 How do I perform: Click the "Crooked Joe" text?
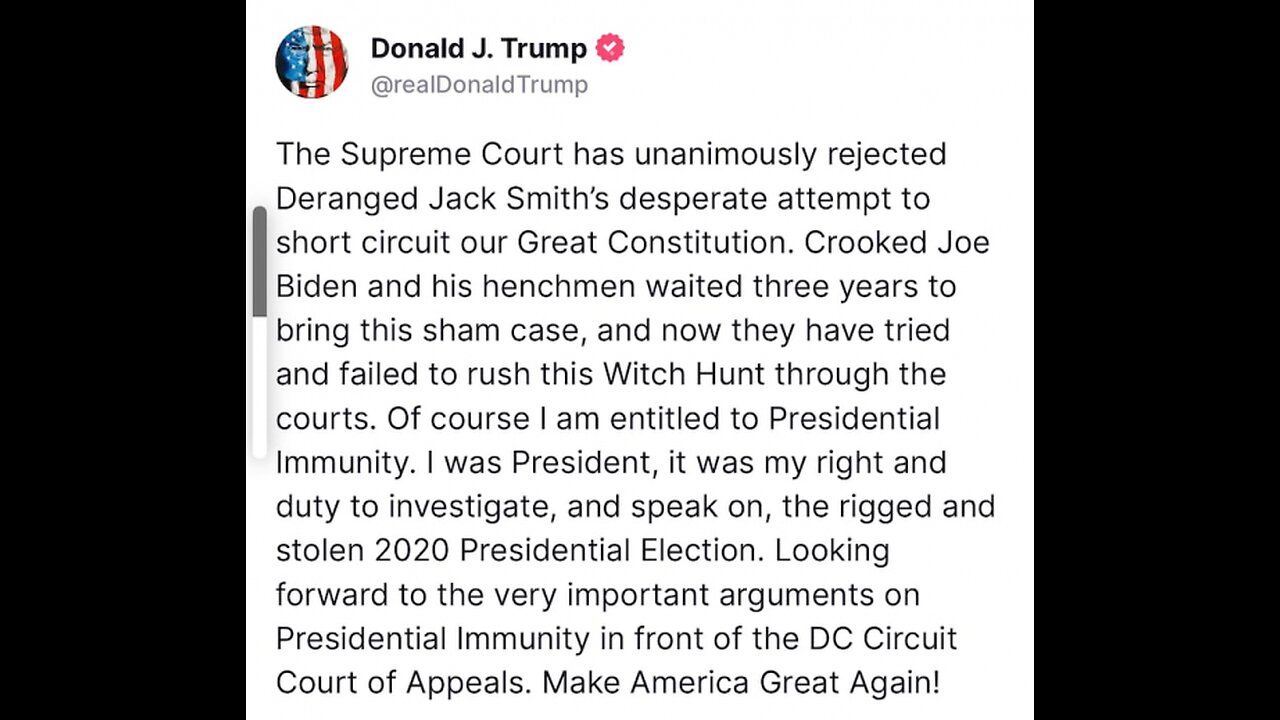[x=897, y=242]
